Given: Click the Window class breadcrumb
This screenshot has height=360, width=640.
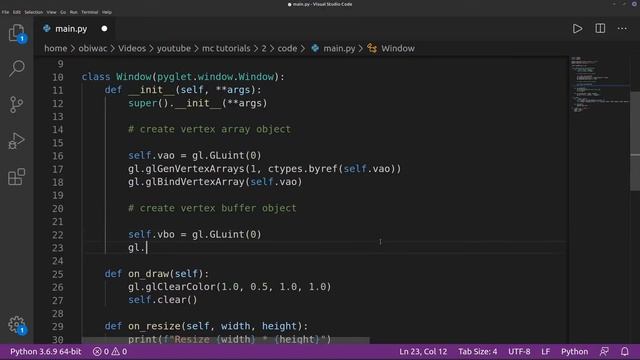Looking at the screenshot, I should [x=398, y=48].
